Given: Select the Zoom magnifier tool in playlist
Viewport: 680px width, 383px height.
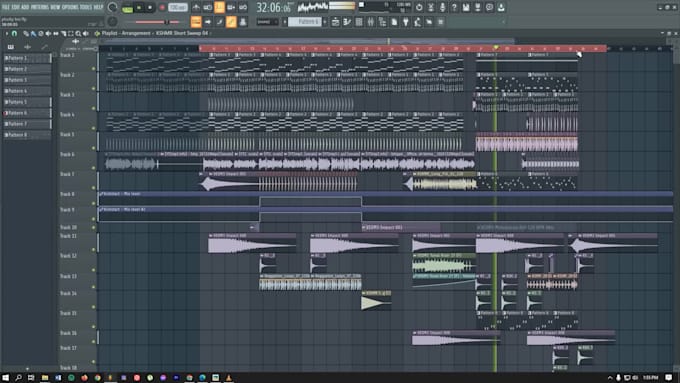Looking at the screenshot, I should 78,33.
